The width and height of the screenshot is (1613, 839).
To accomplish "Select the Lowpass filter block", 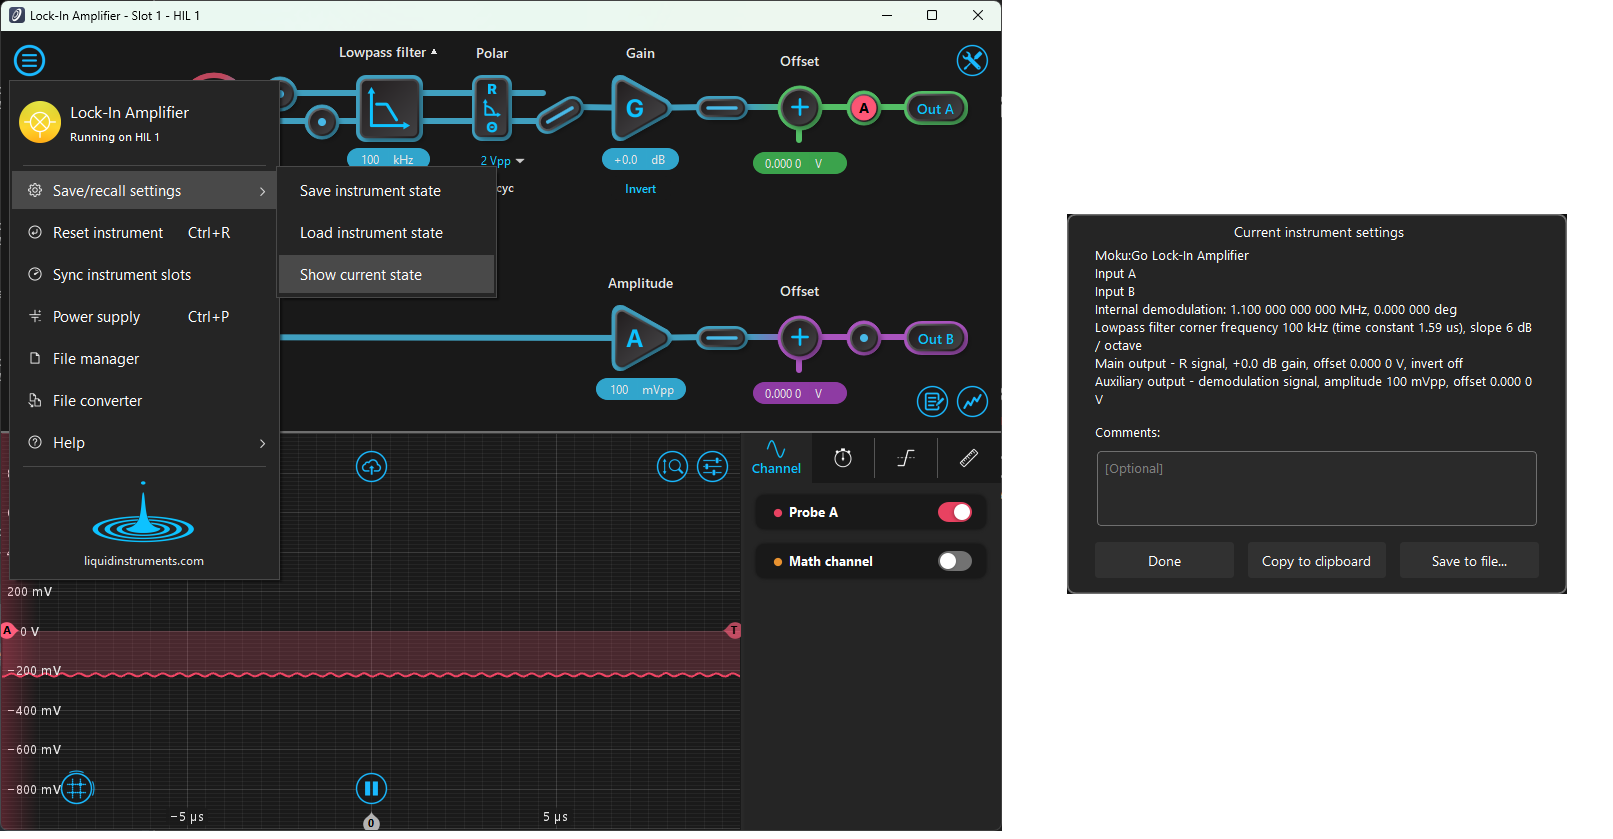I will pyautogui.click(x=389, y=109).
